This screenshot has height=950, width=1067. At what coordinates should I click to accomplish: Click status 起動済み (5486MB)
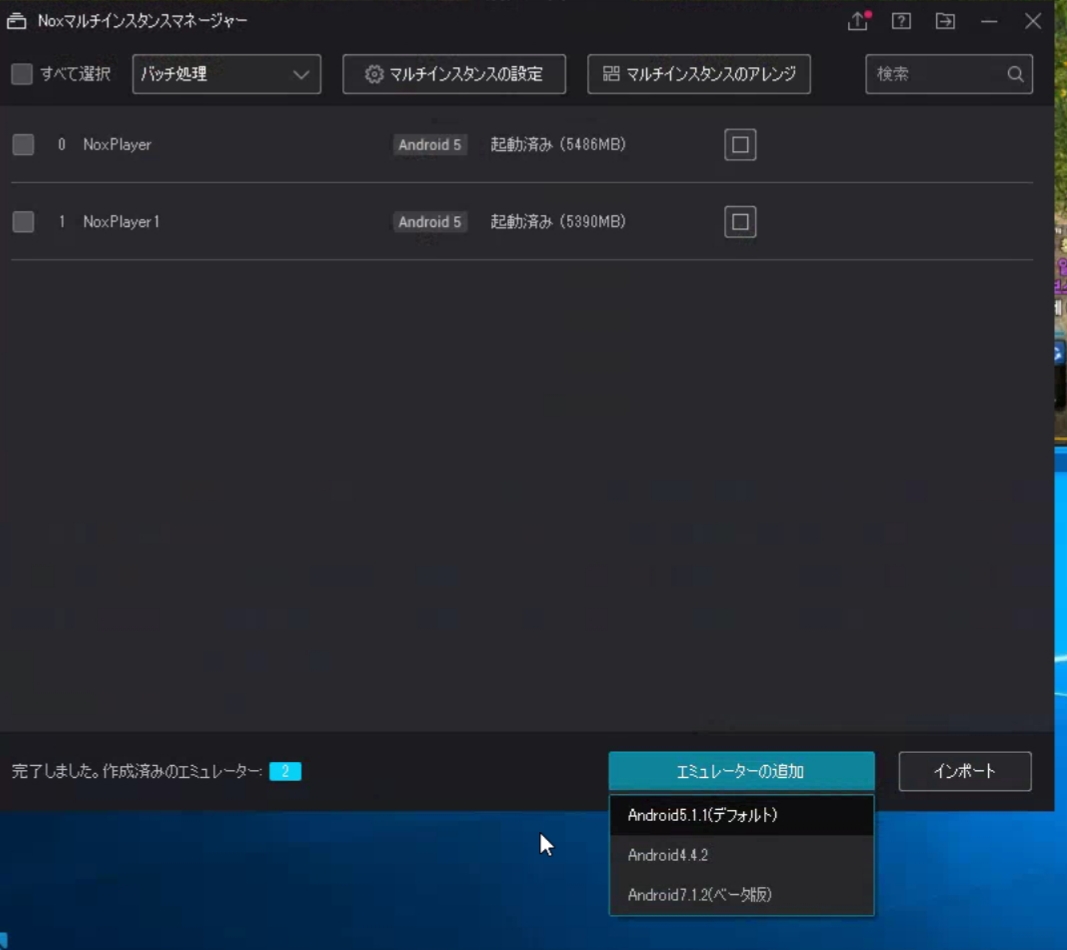(x=558, y=144)
